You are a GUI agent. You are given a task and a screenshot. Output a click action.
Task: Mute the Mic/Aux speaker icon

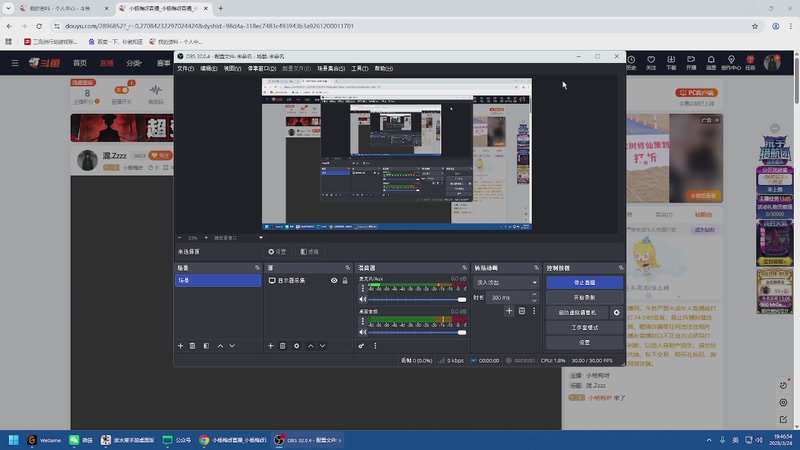pyautogui.click(x=362, y=299)
